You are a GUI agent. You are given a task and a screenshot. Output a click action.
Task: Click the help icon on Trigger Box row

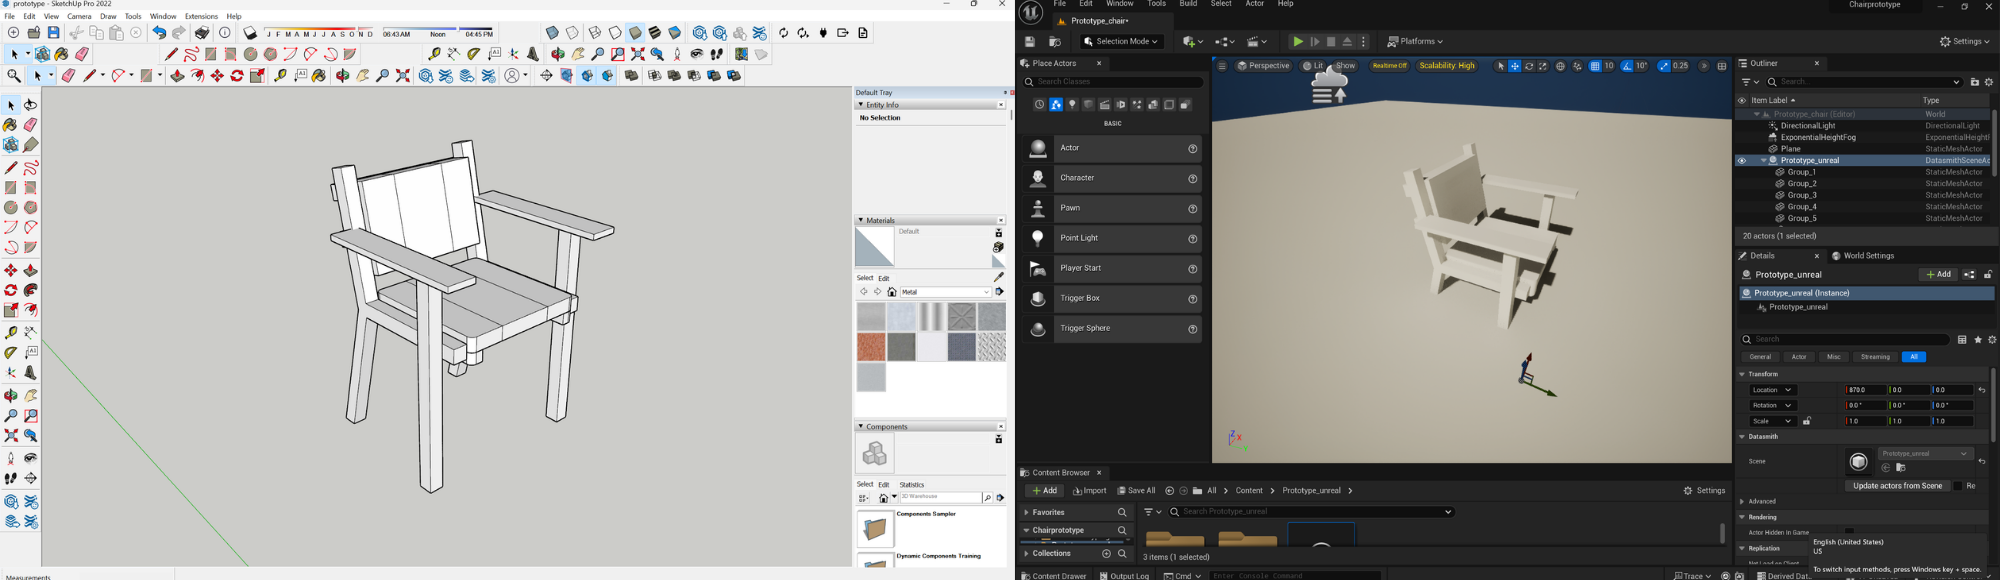(1193, 299)
